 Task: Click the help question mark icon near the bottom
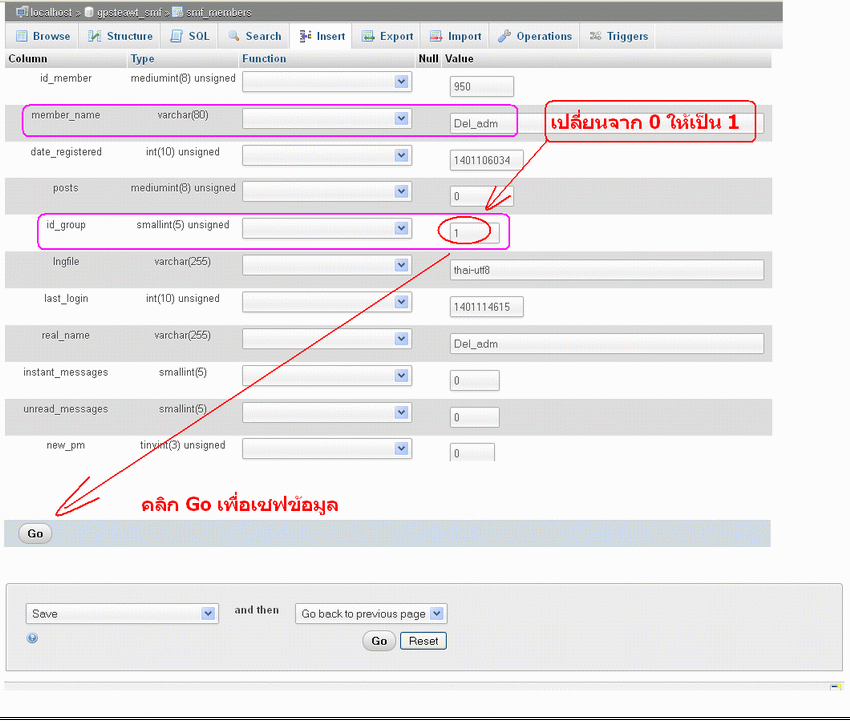click(31, 637)
